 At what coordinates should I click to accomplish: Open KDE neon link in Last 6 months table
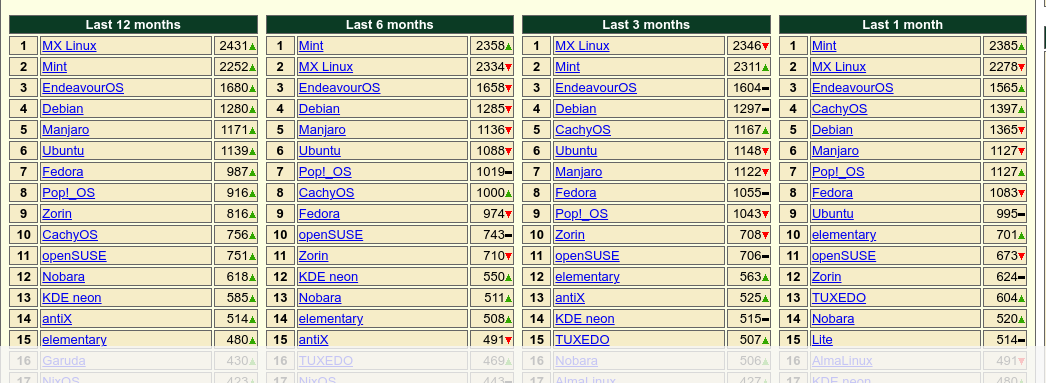click(328, 277)
